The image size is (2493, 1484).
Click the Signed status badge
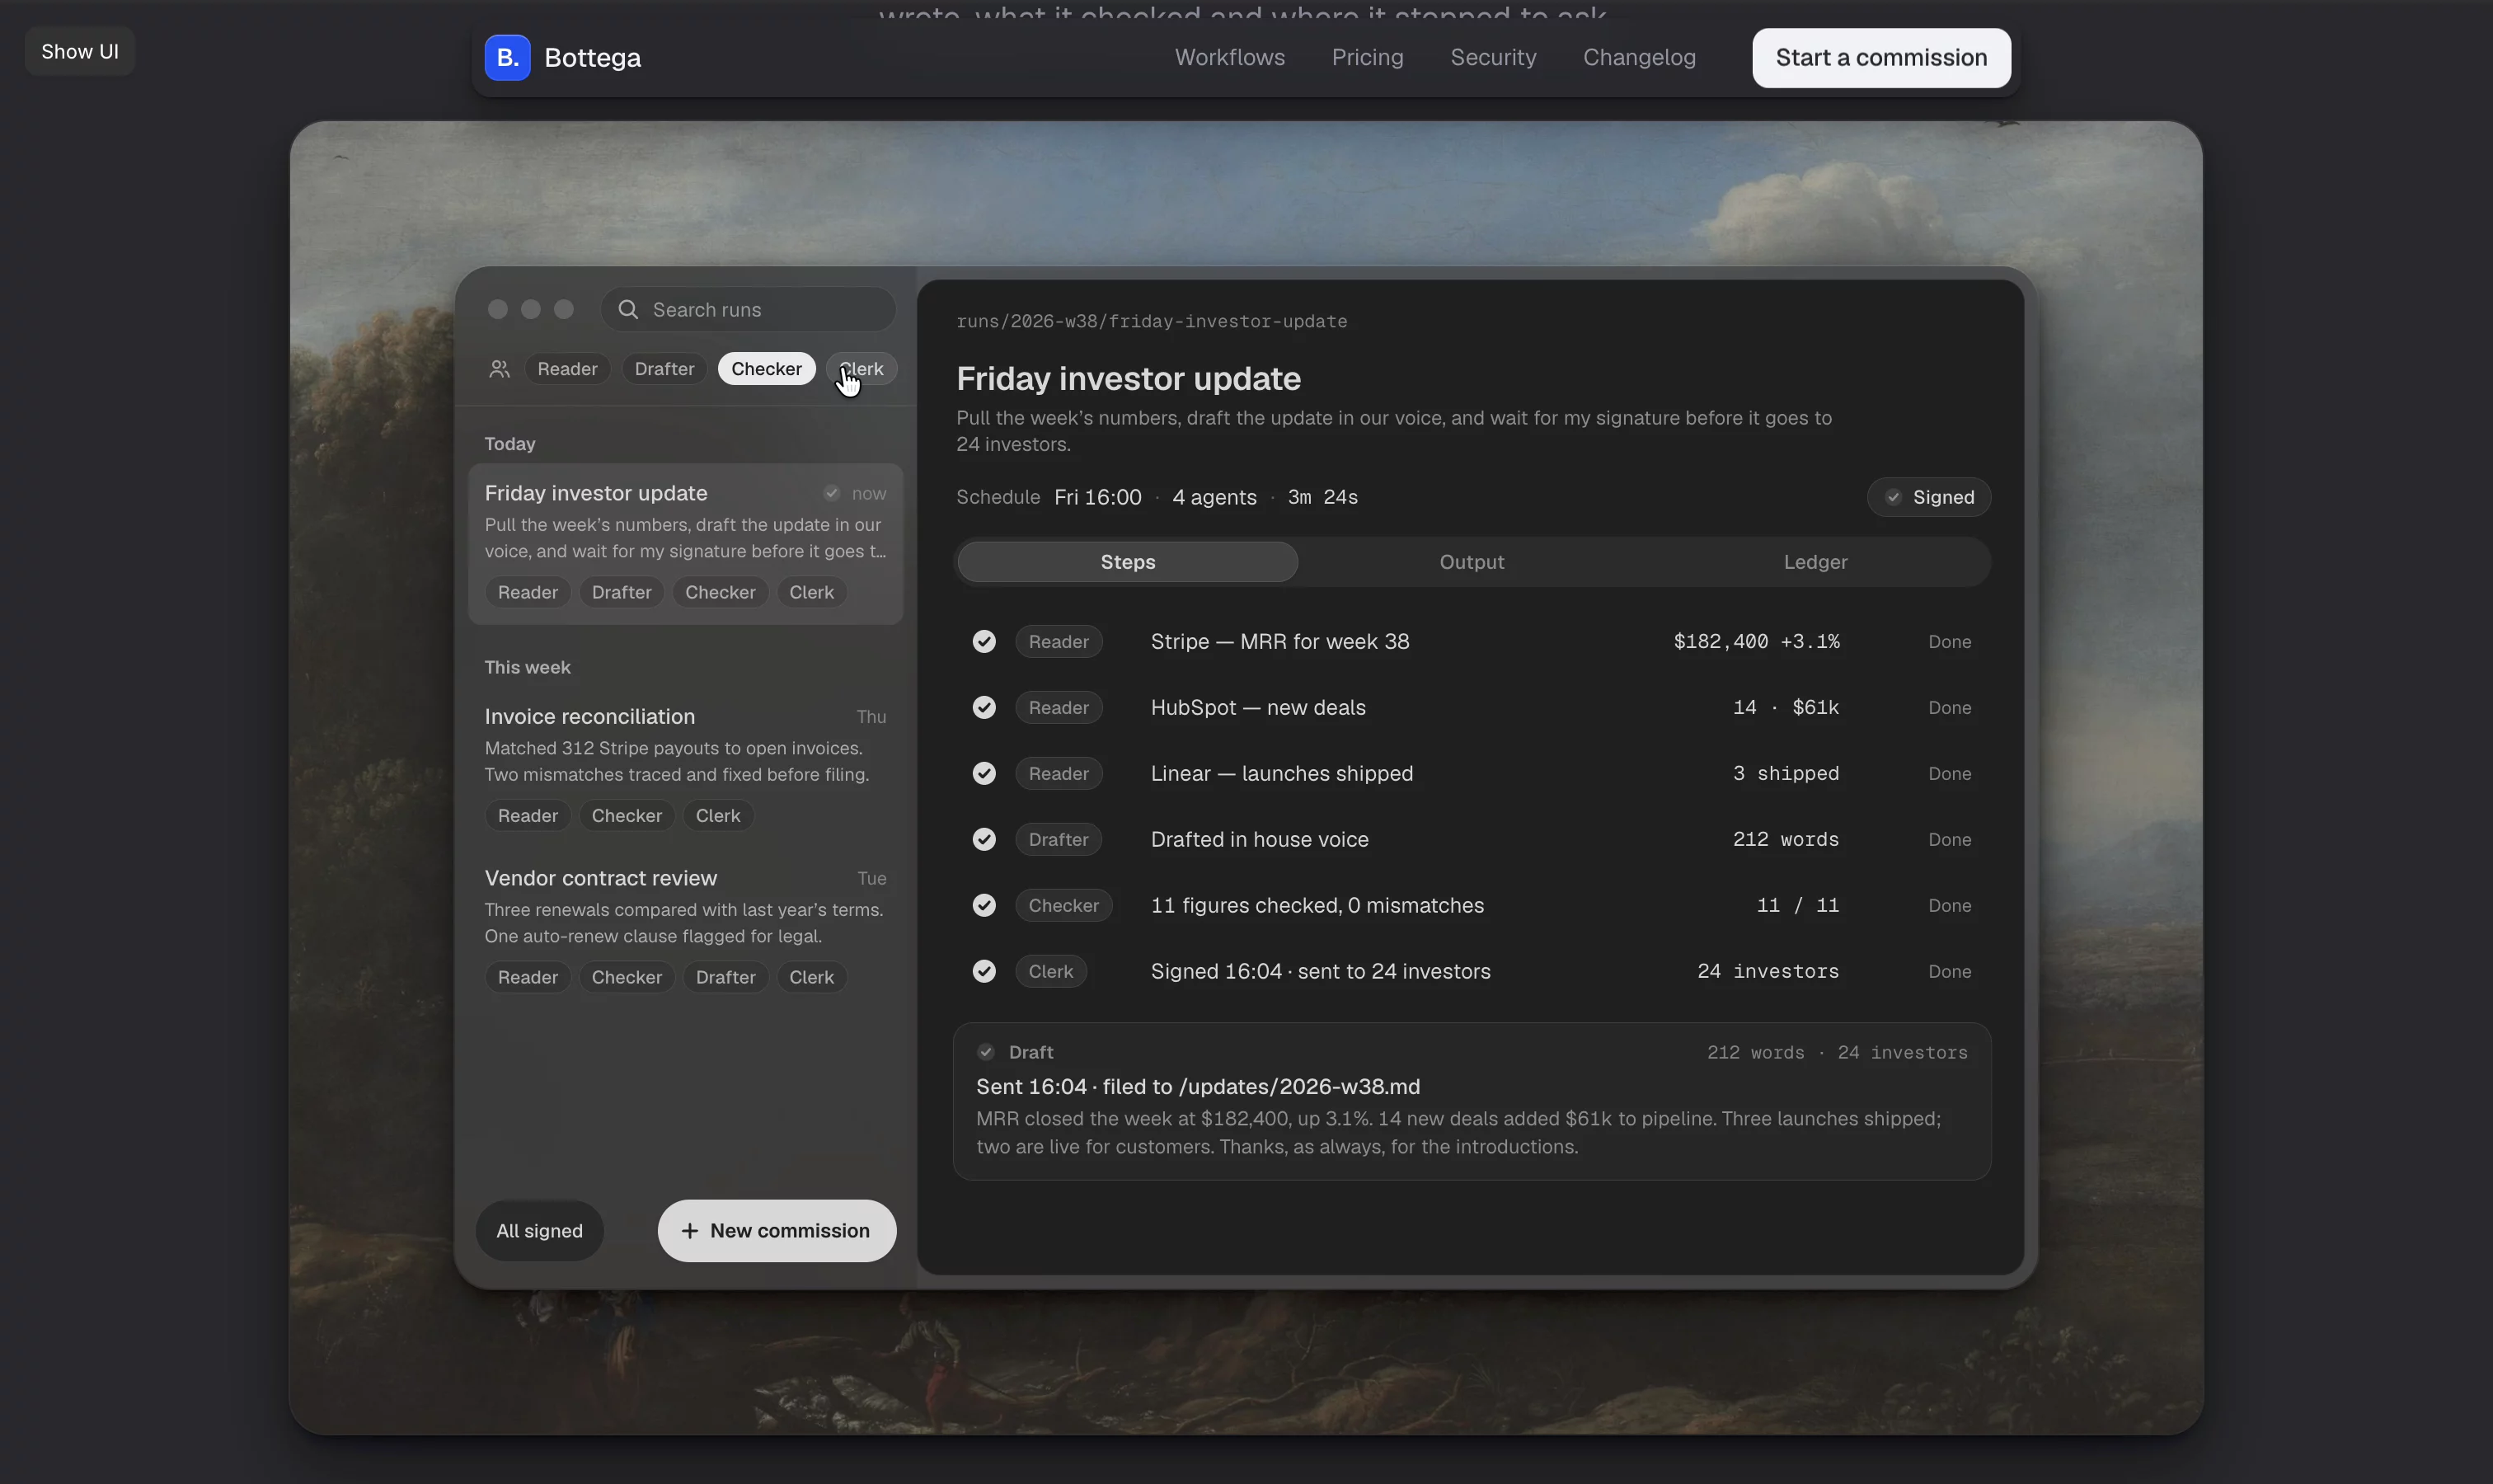click(1928, 497)
